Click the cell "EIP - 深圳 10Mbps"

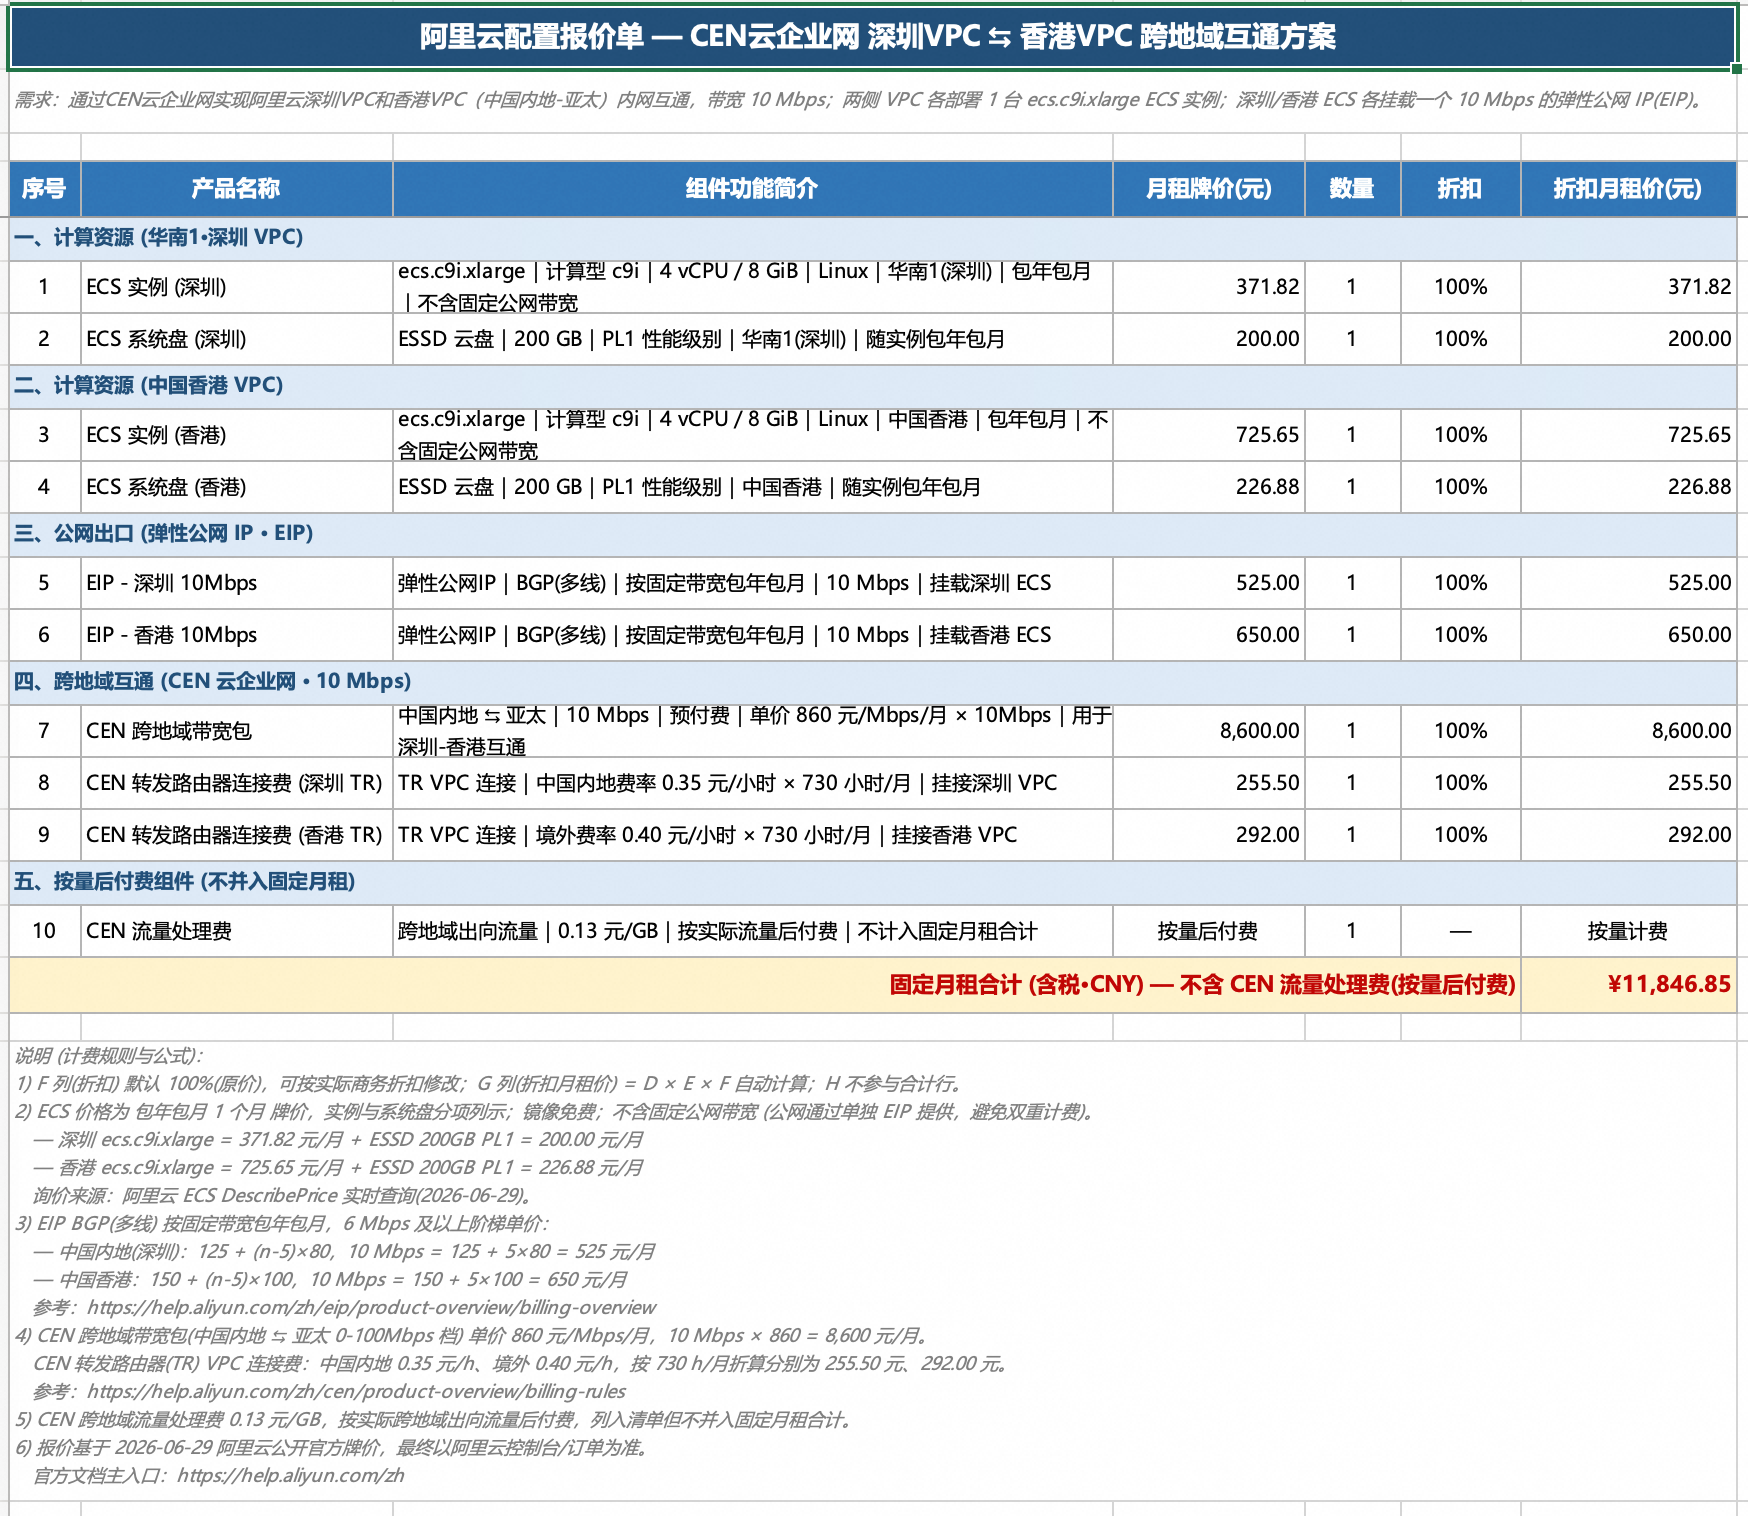tap(236, 583)
